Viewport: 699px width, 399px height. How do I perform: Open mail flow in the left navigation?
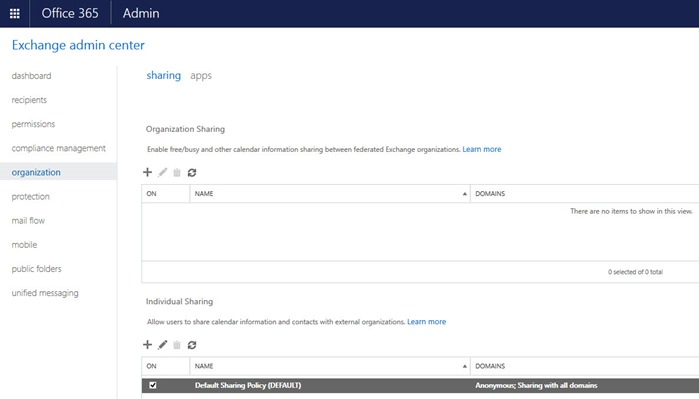click(x=28, y=220)
